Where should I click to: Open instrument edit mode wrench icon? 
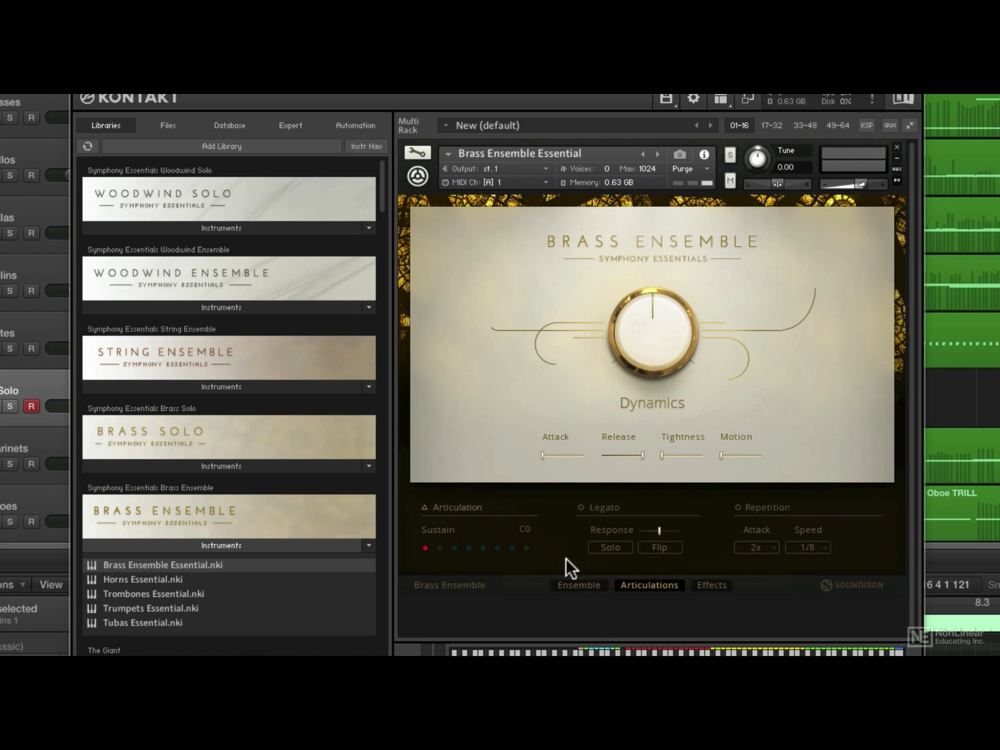click(x=417, y=152)
